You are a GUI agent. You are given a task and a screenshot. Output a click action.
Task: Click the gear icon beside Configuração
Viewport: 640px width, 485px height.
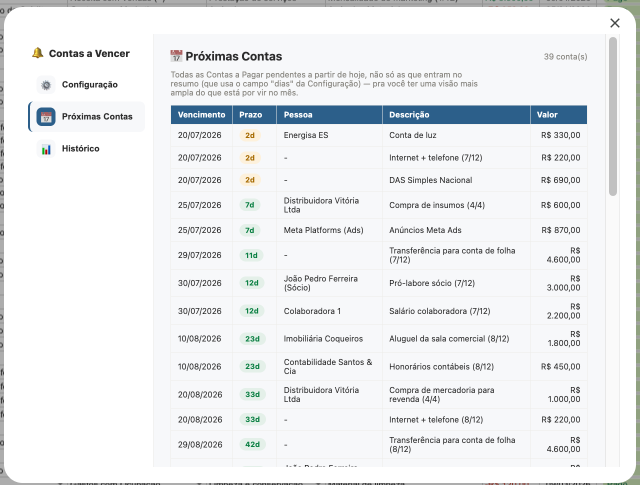pyautogui.click(x=46, y=85)
